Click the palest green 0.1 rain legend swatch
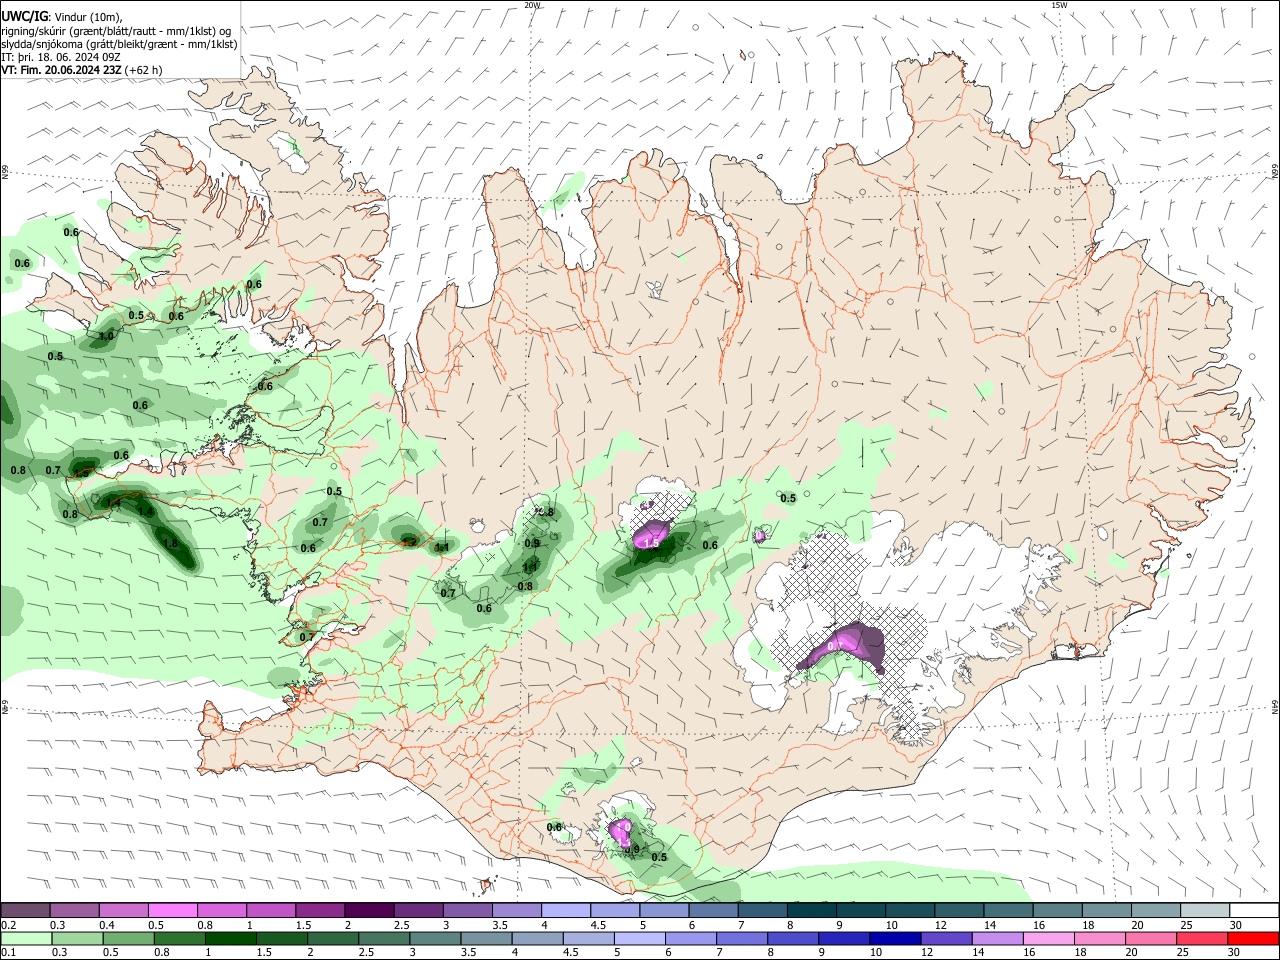This screenshot has width=1280, height=960. tap(26, 938)
